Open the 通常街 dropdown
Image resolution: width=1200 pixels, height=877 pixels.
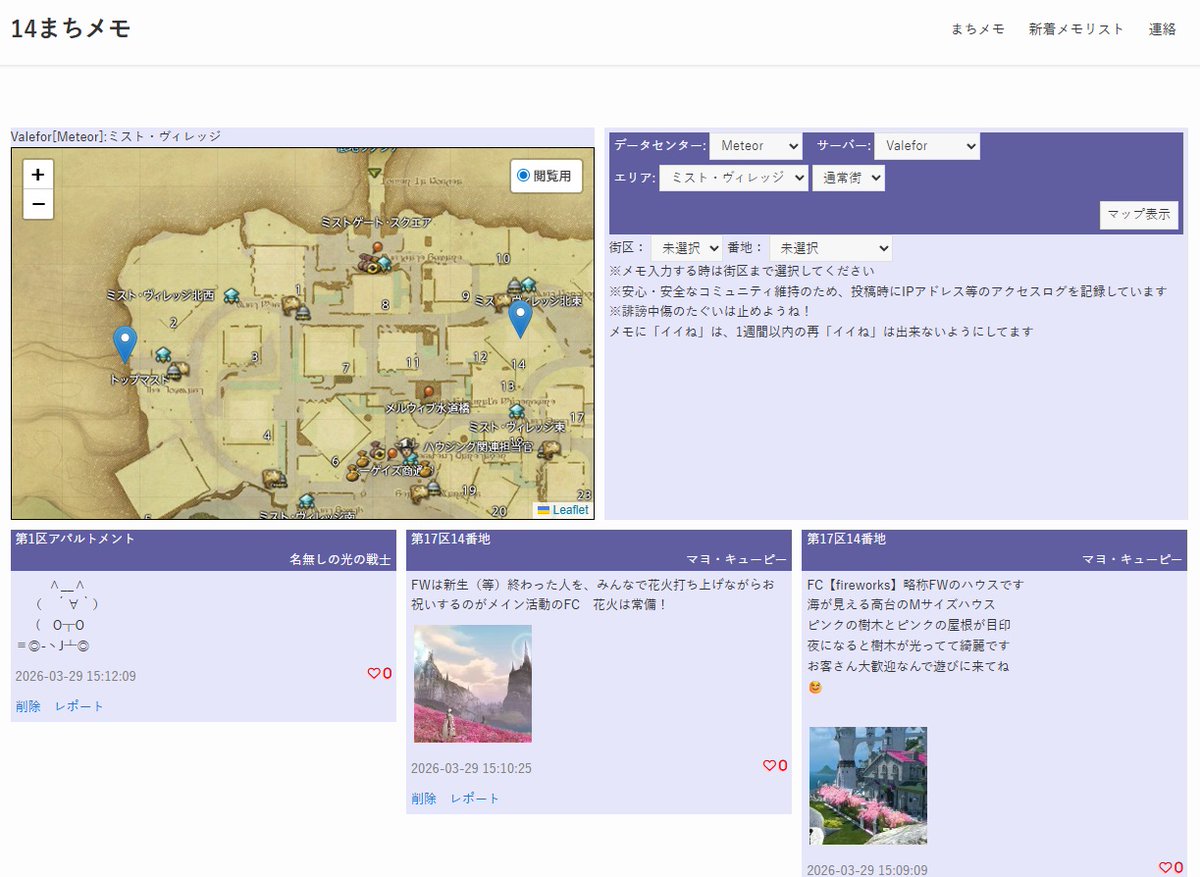849,178
